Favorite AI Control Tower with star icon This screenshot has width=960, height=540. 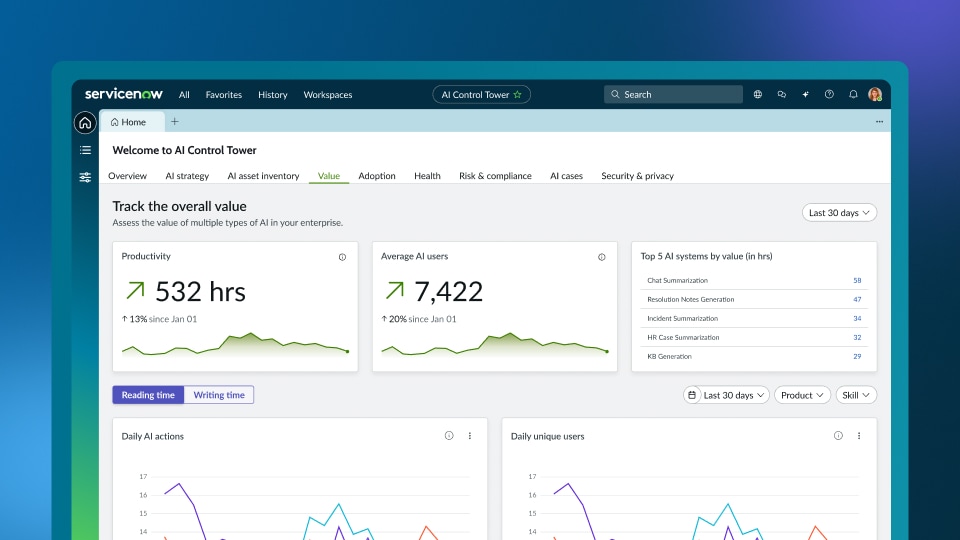coord(517,95)
